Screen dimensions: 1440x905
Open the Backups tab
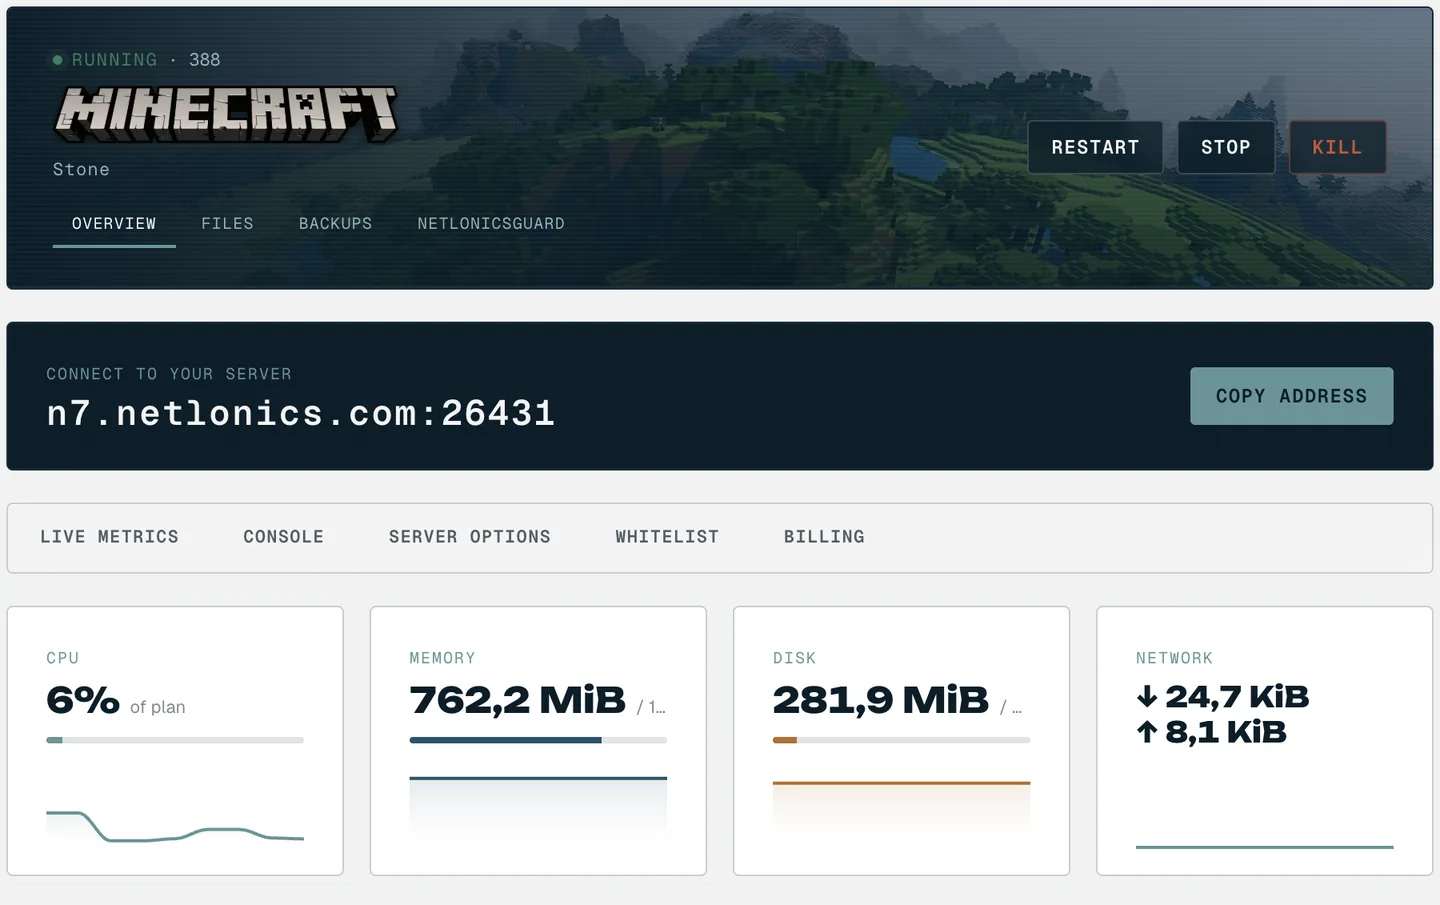[x=335, y=224]
